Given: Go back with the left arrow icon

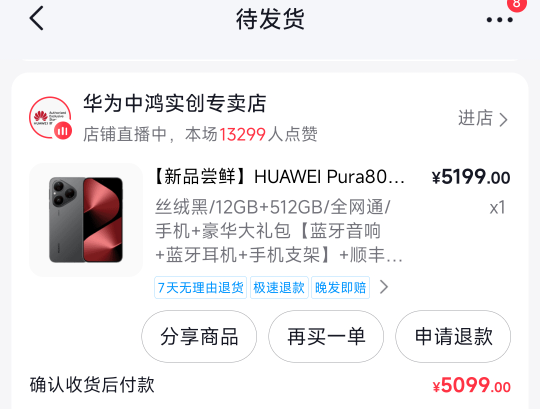Looking at the screenshot, I should [x=37, y=18].
